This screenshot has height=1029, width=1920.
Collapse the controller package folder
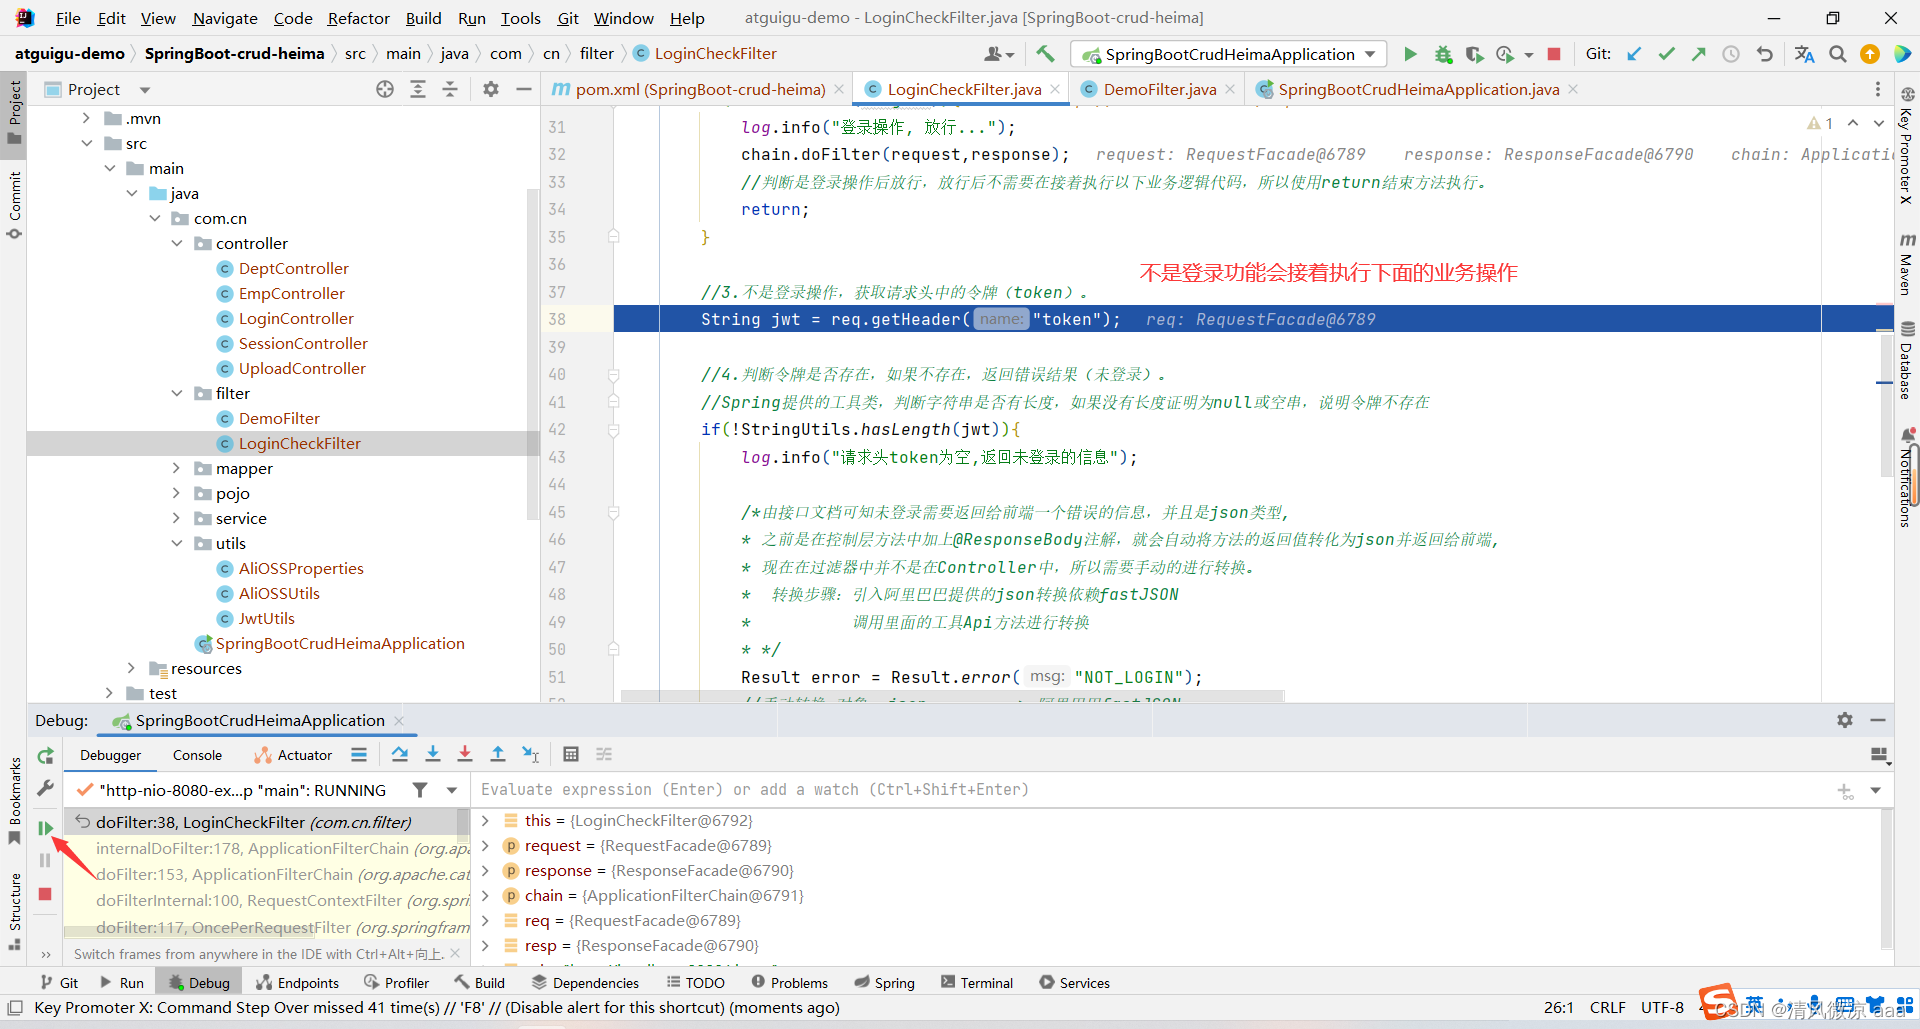[x=177, y=243]
